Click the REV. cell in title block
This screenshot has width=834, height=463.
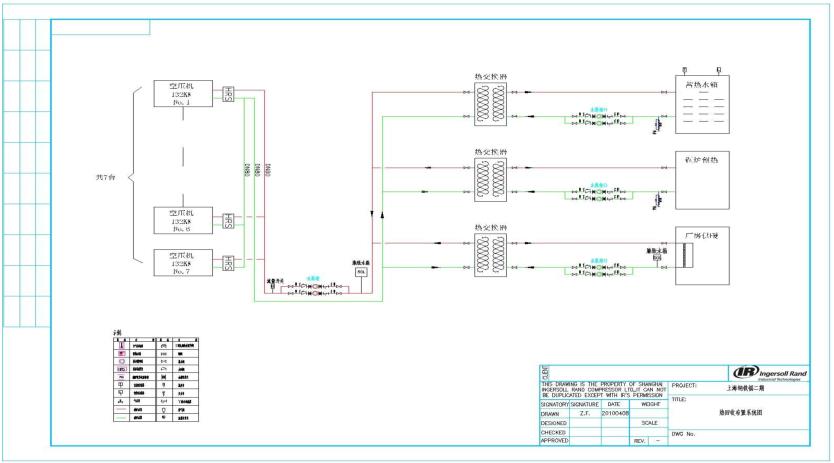[x=638, y=440]
